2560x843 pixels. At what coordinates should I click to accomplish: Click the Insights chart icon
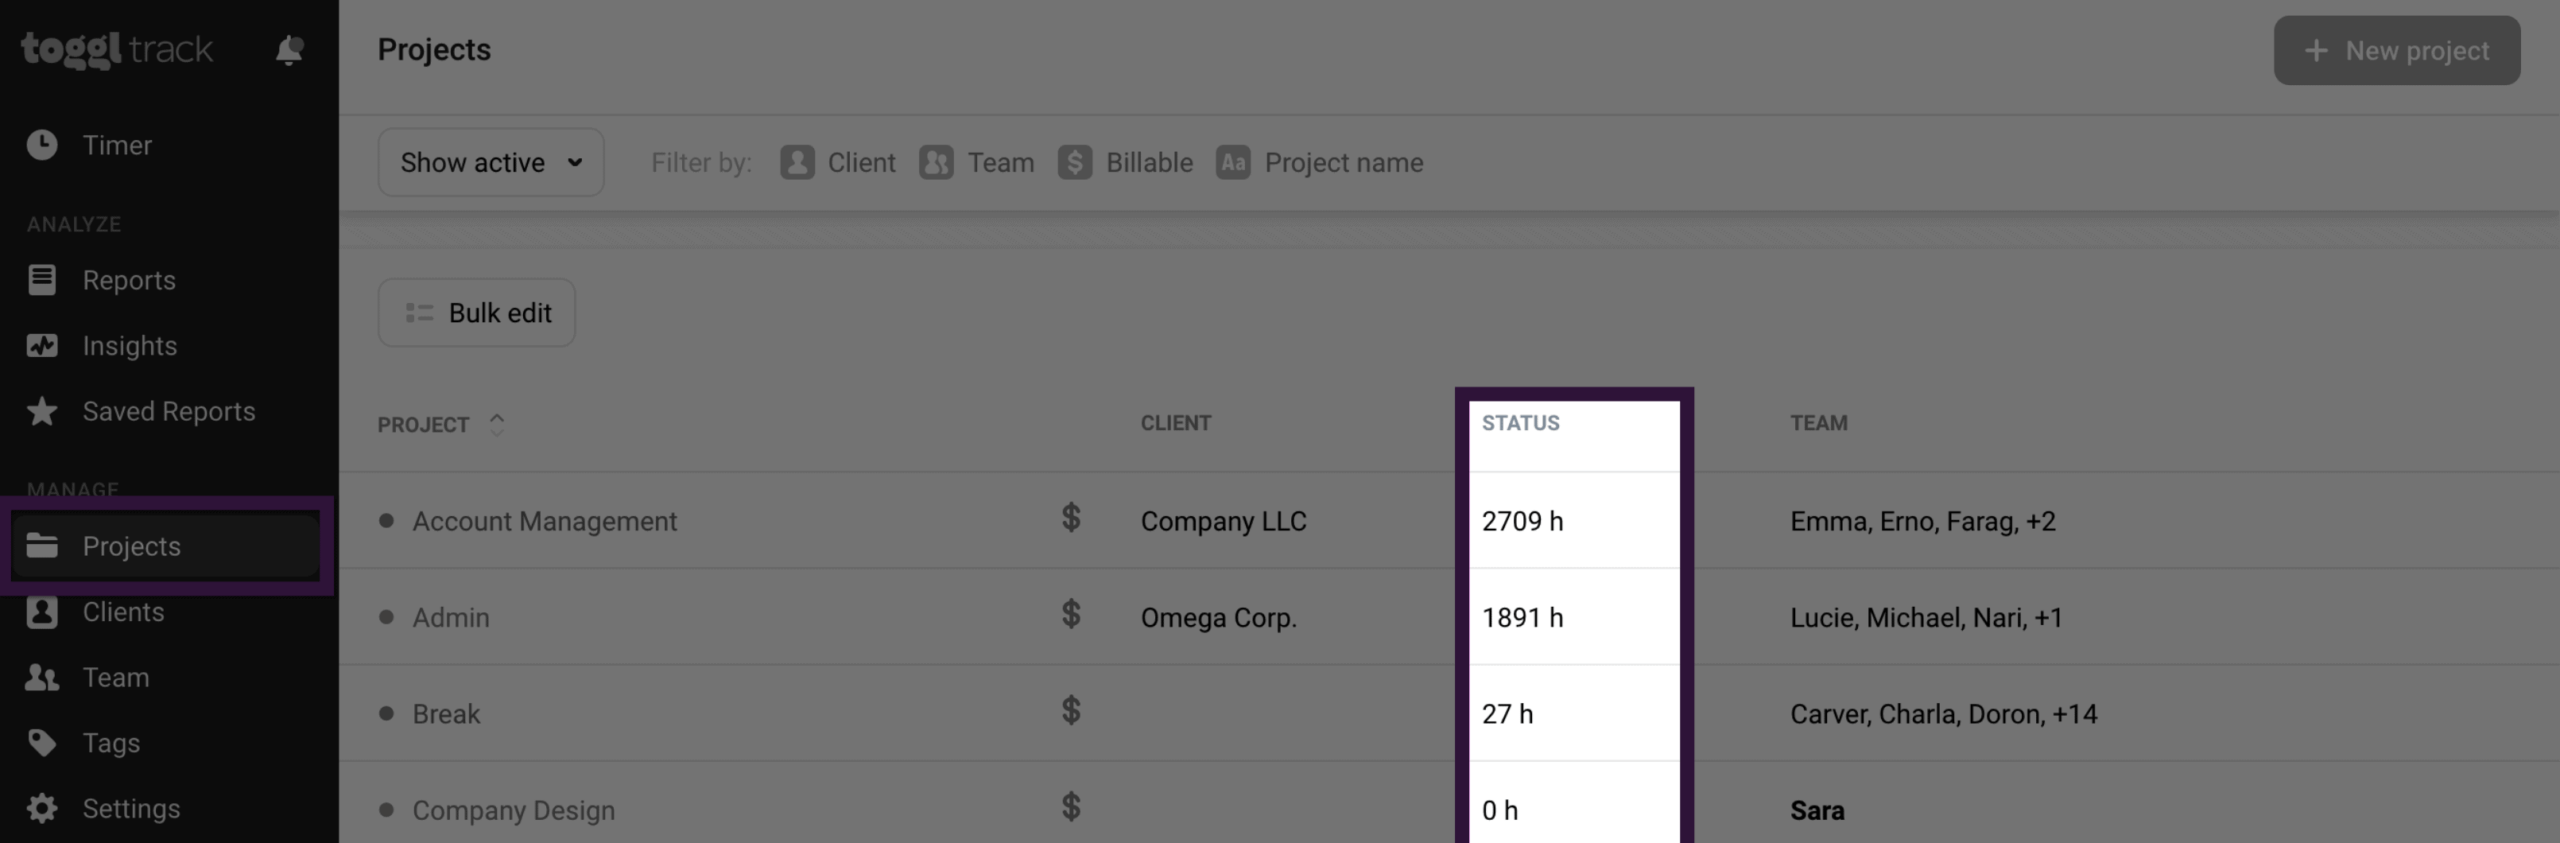(42, 345)
